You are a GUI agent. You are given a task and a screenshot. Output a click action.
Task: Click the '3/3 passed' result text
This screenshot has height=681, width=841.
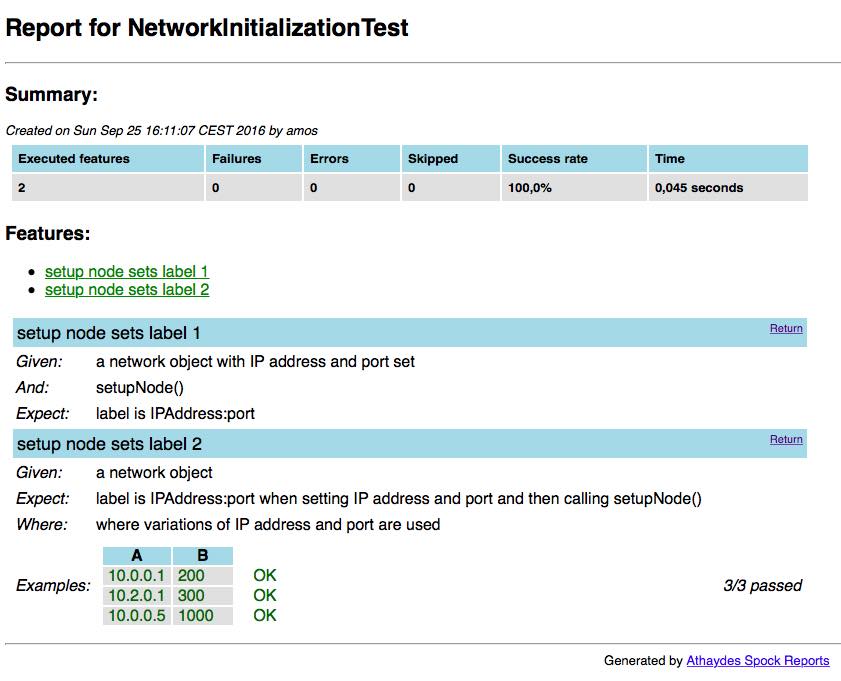pyautogui.click(x=762, y=586)
